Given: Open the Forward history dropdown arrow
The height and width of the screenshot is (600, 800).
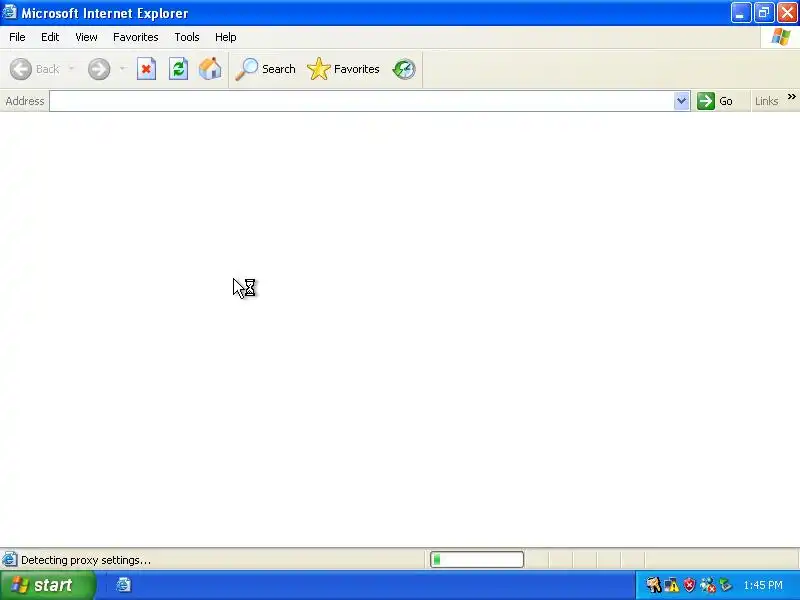Looking at the screenshot, I should coord(122,69).
